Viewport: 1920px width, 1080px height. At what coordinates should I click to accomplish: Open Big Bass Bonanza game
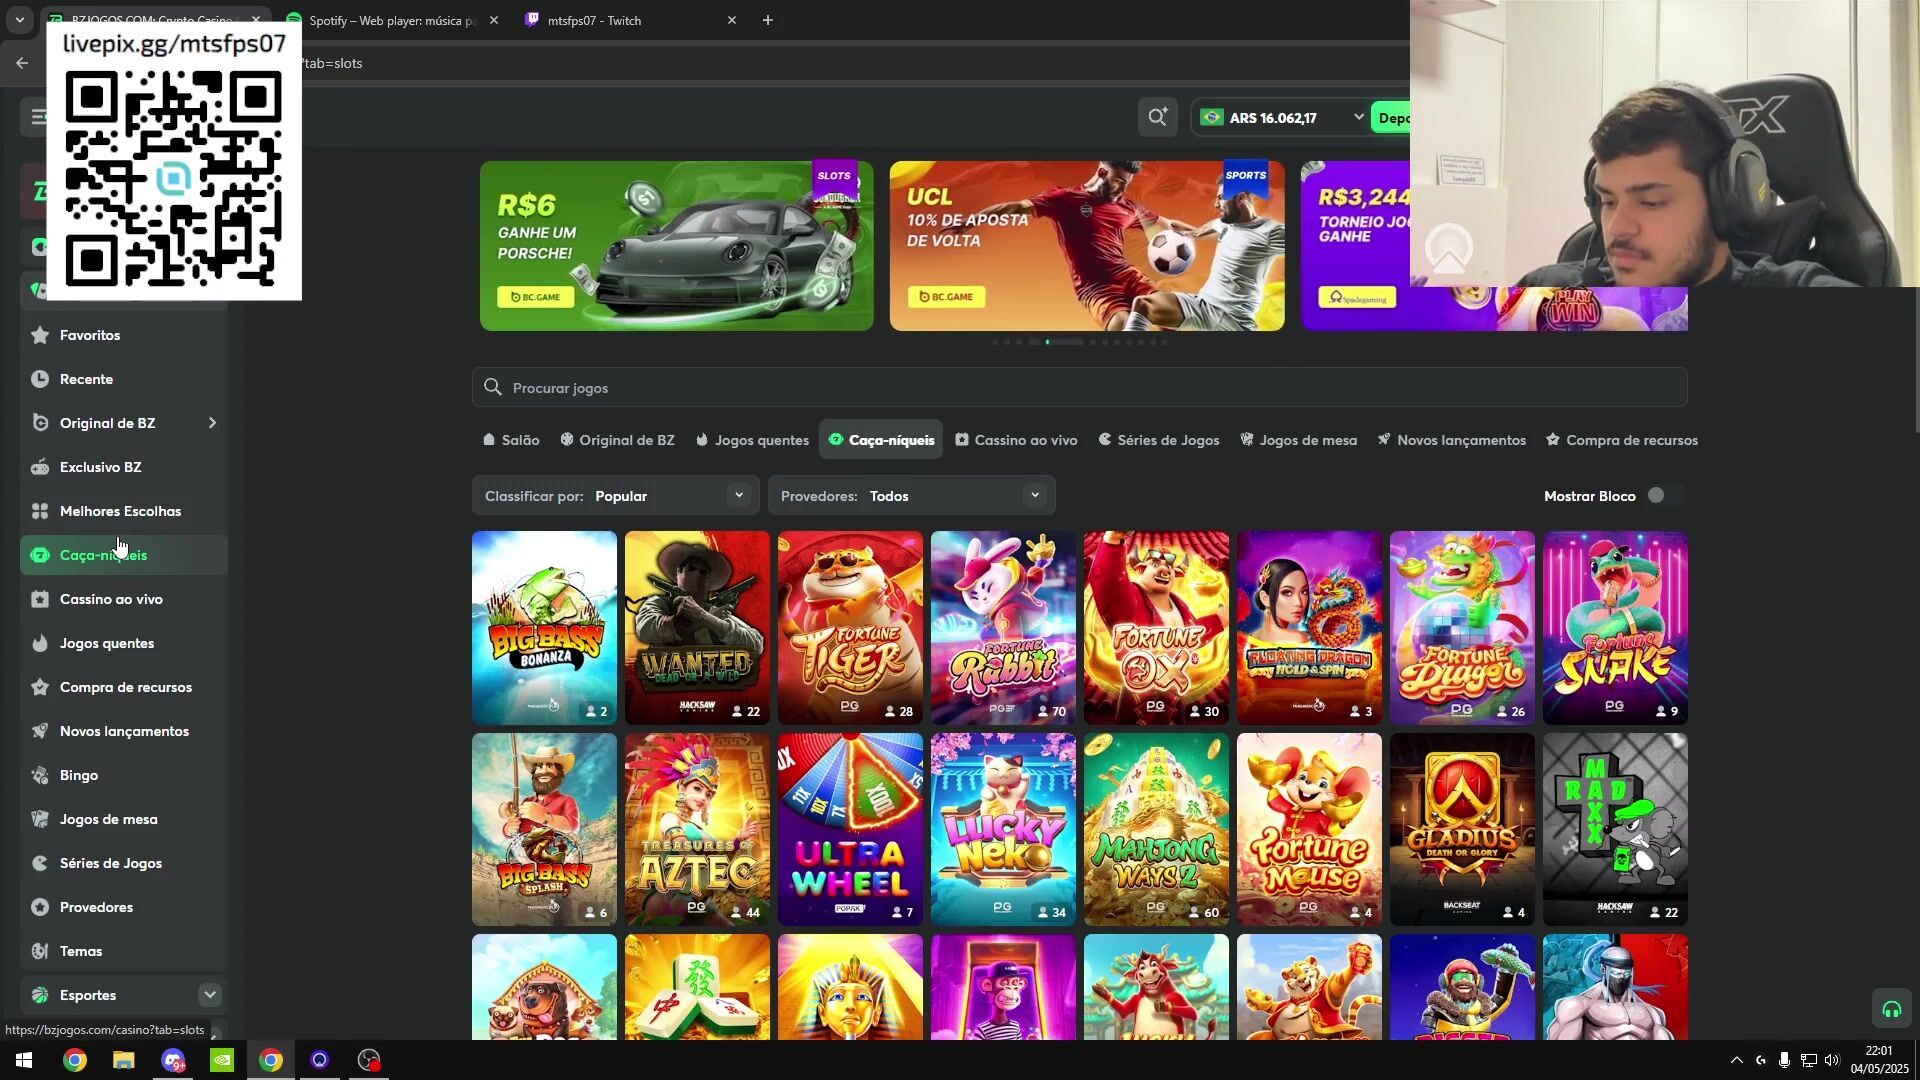(544, 627)
